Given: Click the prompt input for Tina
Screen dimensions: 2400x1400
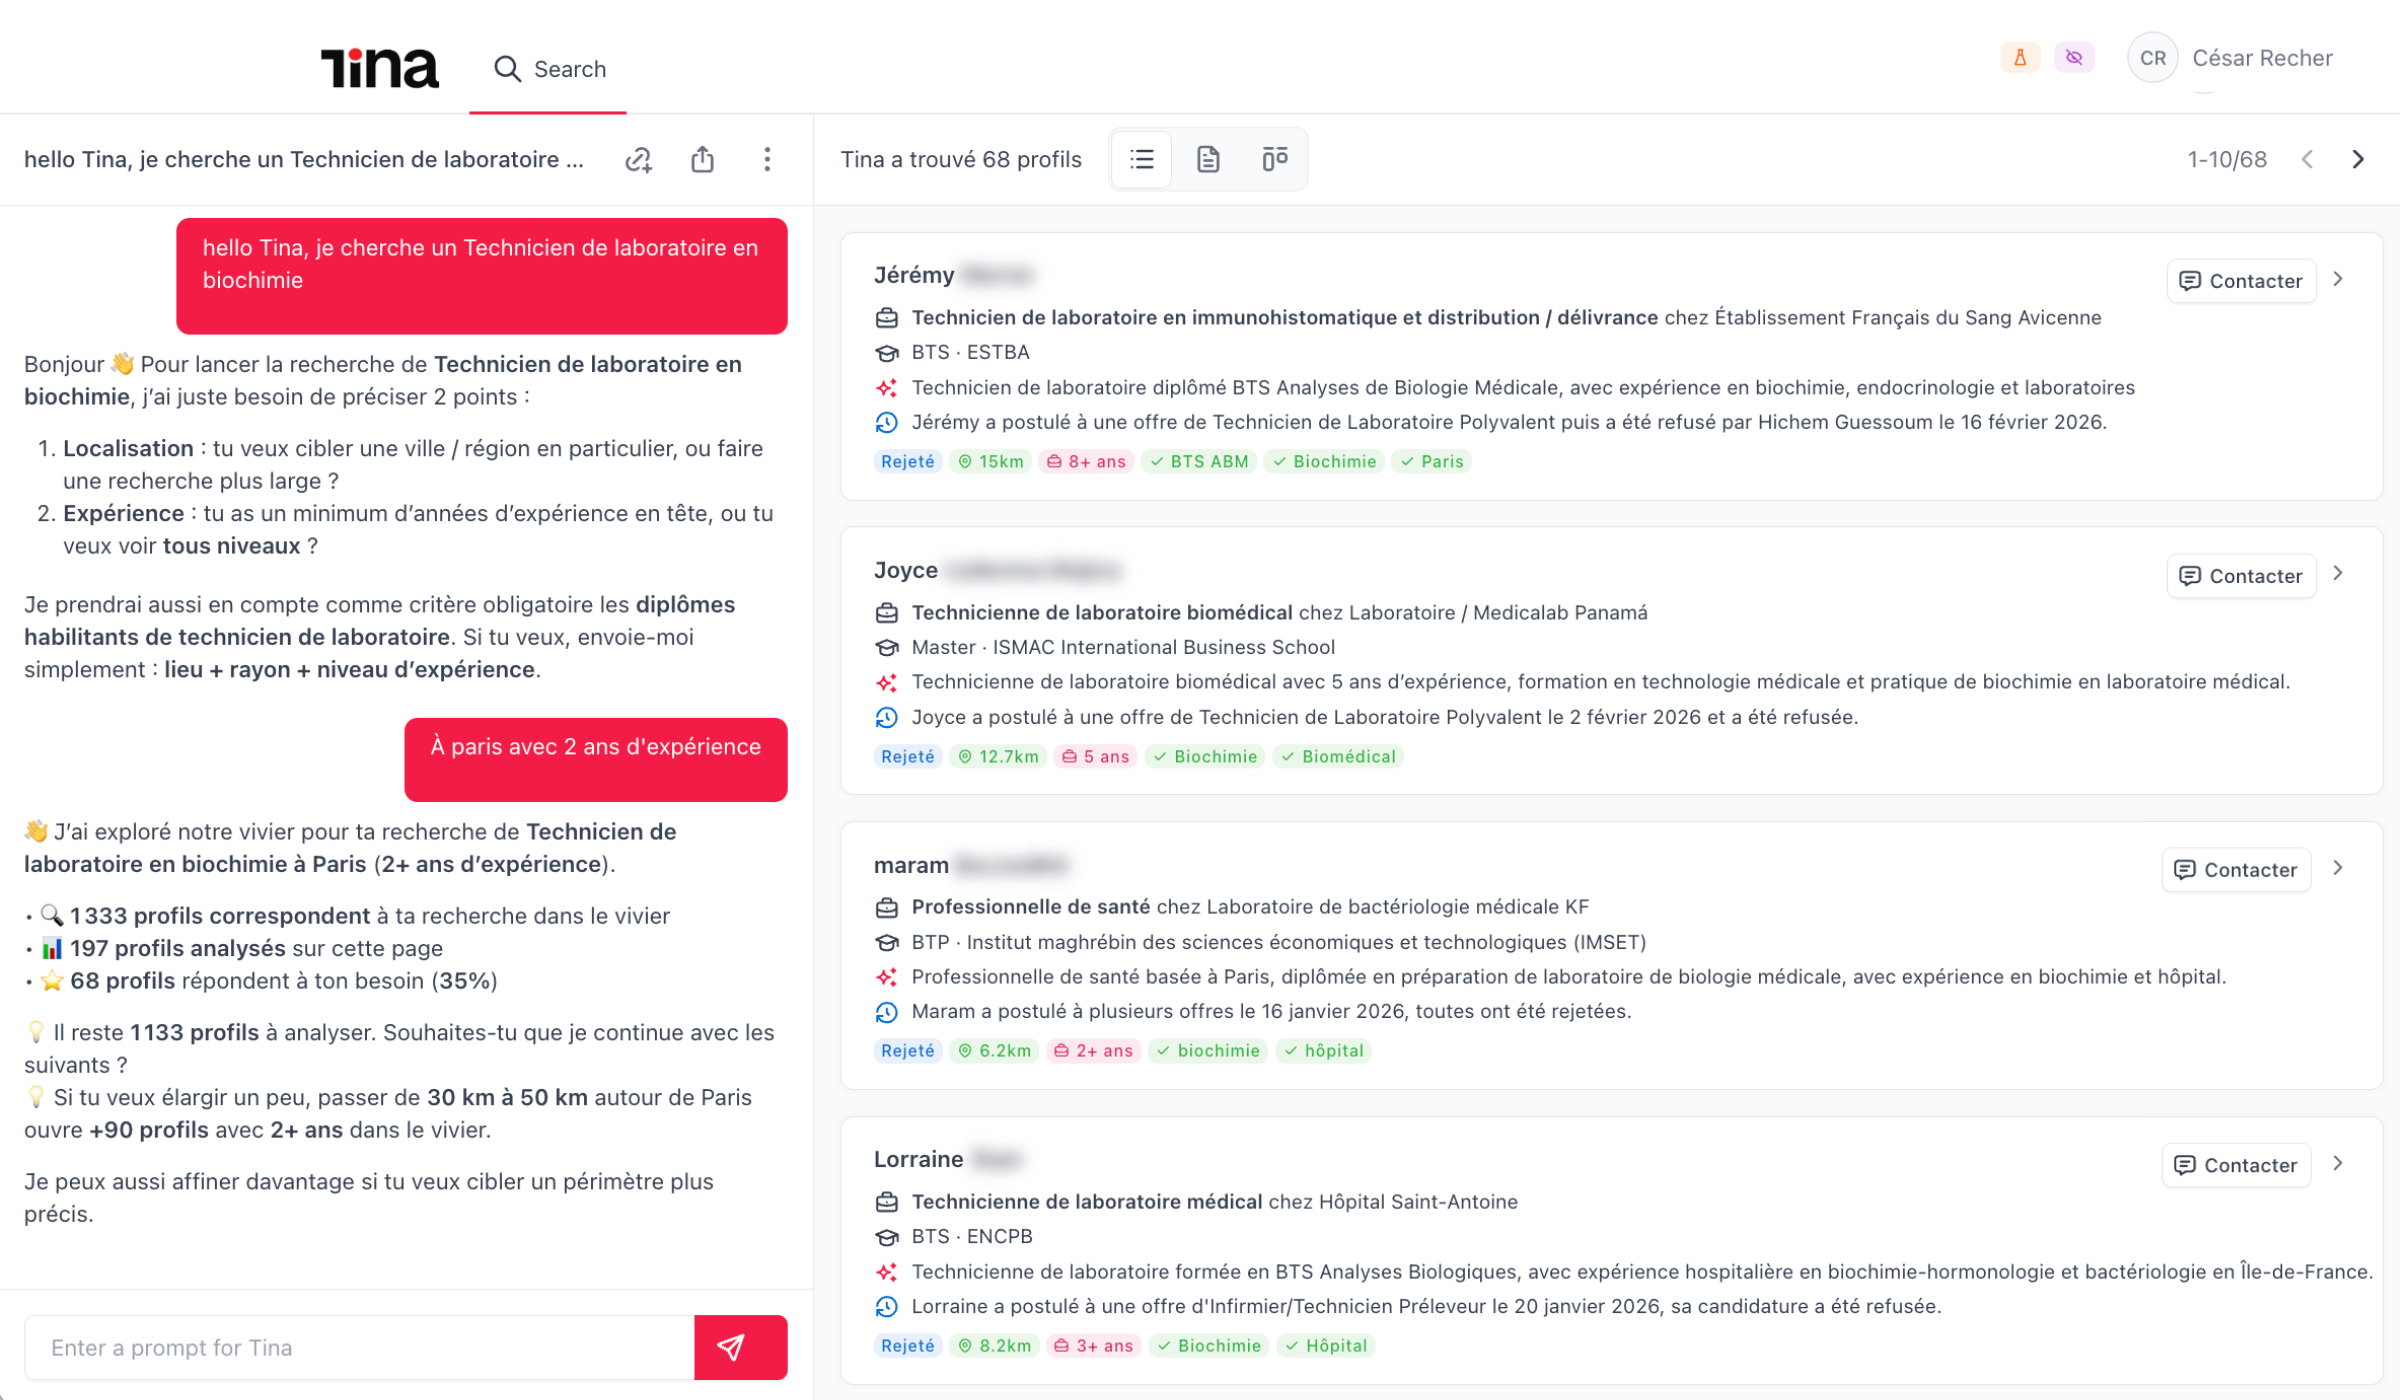Looking at the screenshot, I should (x=360, y=1348).
